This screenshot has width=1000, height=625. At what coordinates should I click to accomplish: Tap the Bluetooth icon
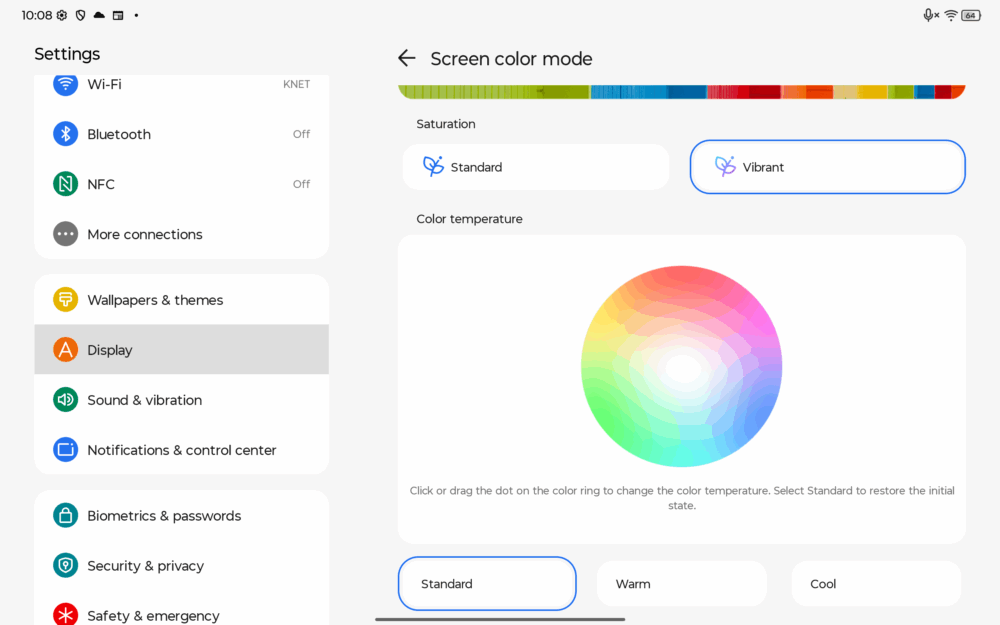65,134
